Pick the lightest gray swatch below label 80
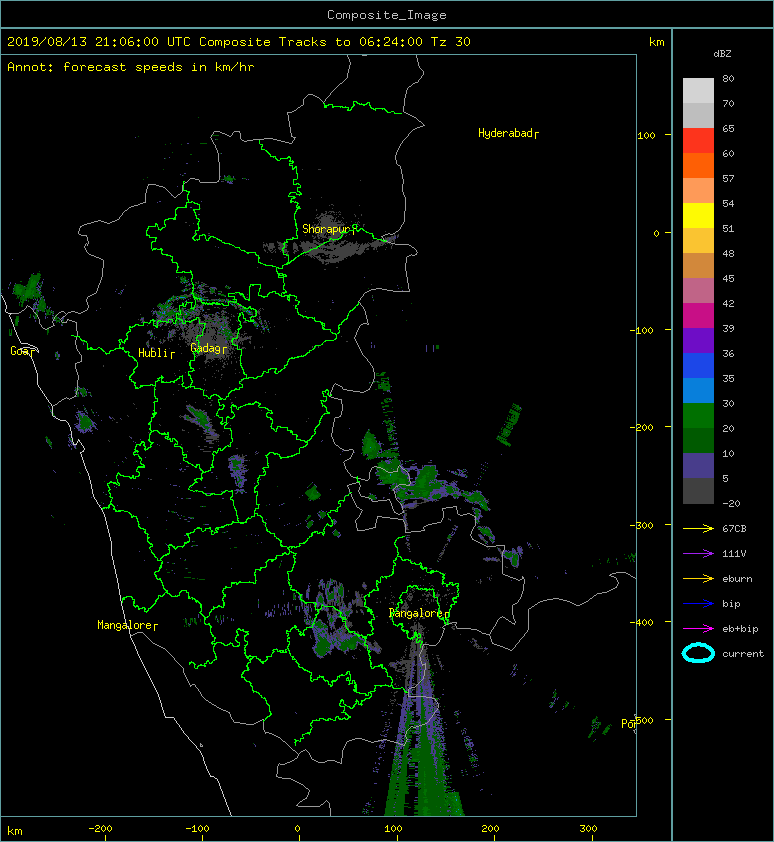This screenshot has width=774, height=842. [698, 91]
